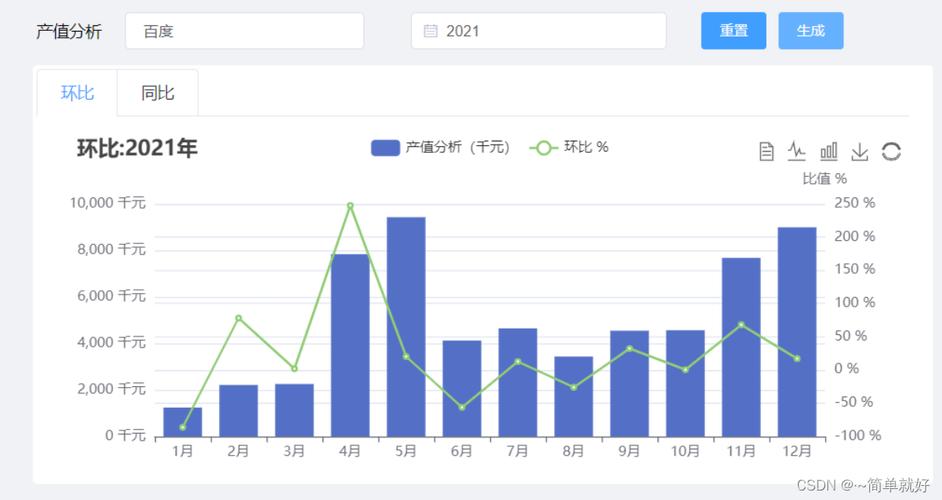Switch to the 同比 tab

coord(157,93)
